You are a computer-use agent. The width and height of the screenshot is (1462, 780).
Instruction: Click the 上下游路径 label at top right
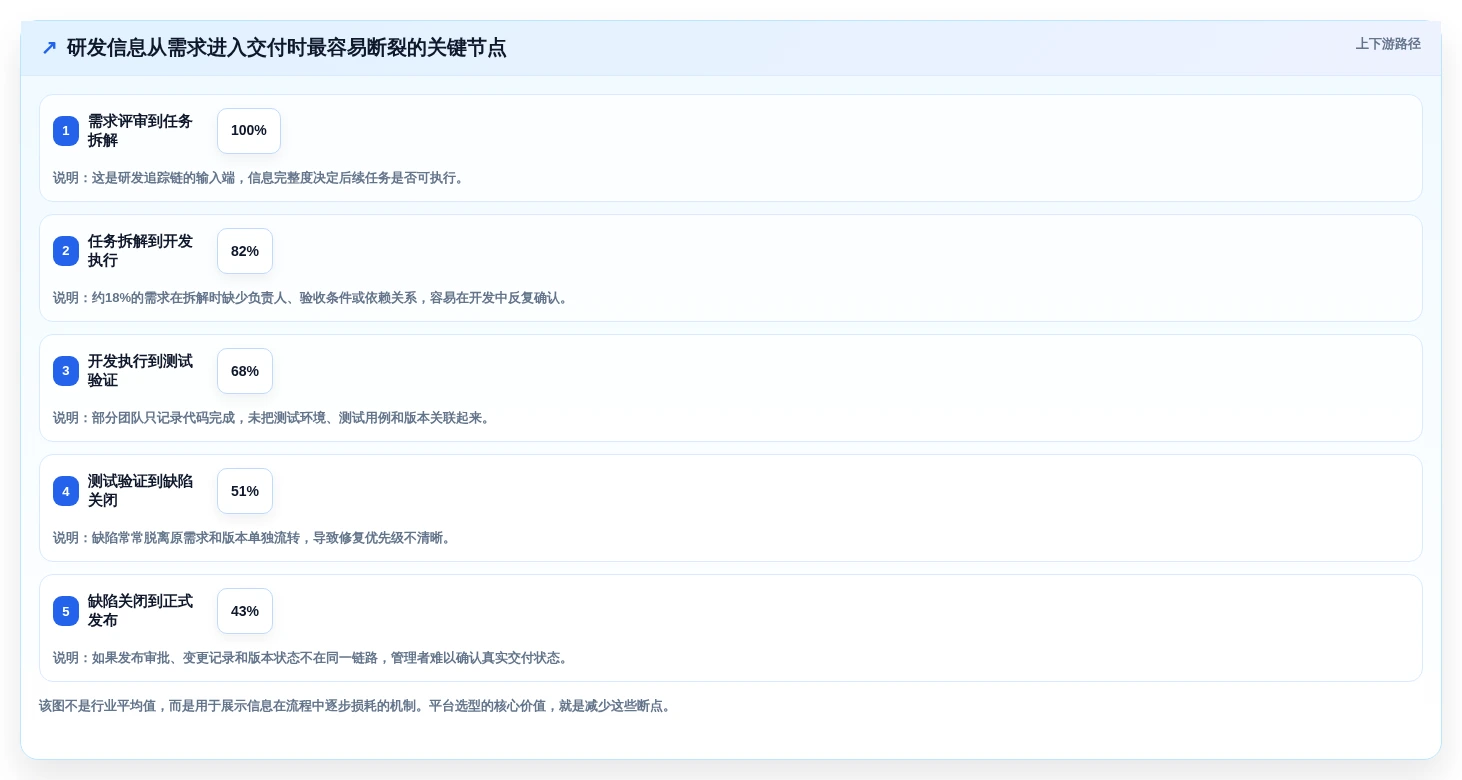(x=1388, y=44)
